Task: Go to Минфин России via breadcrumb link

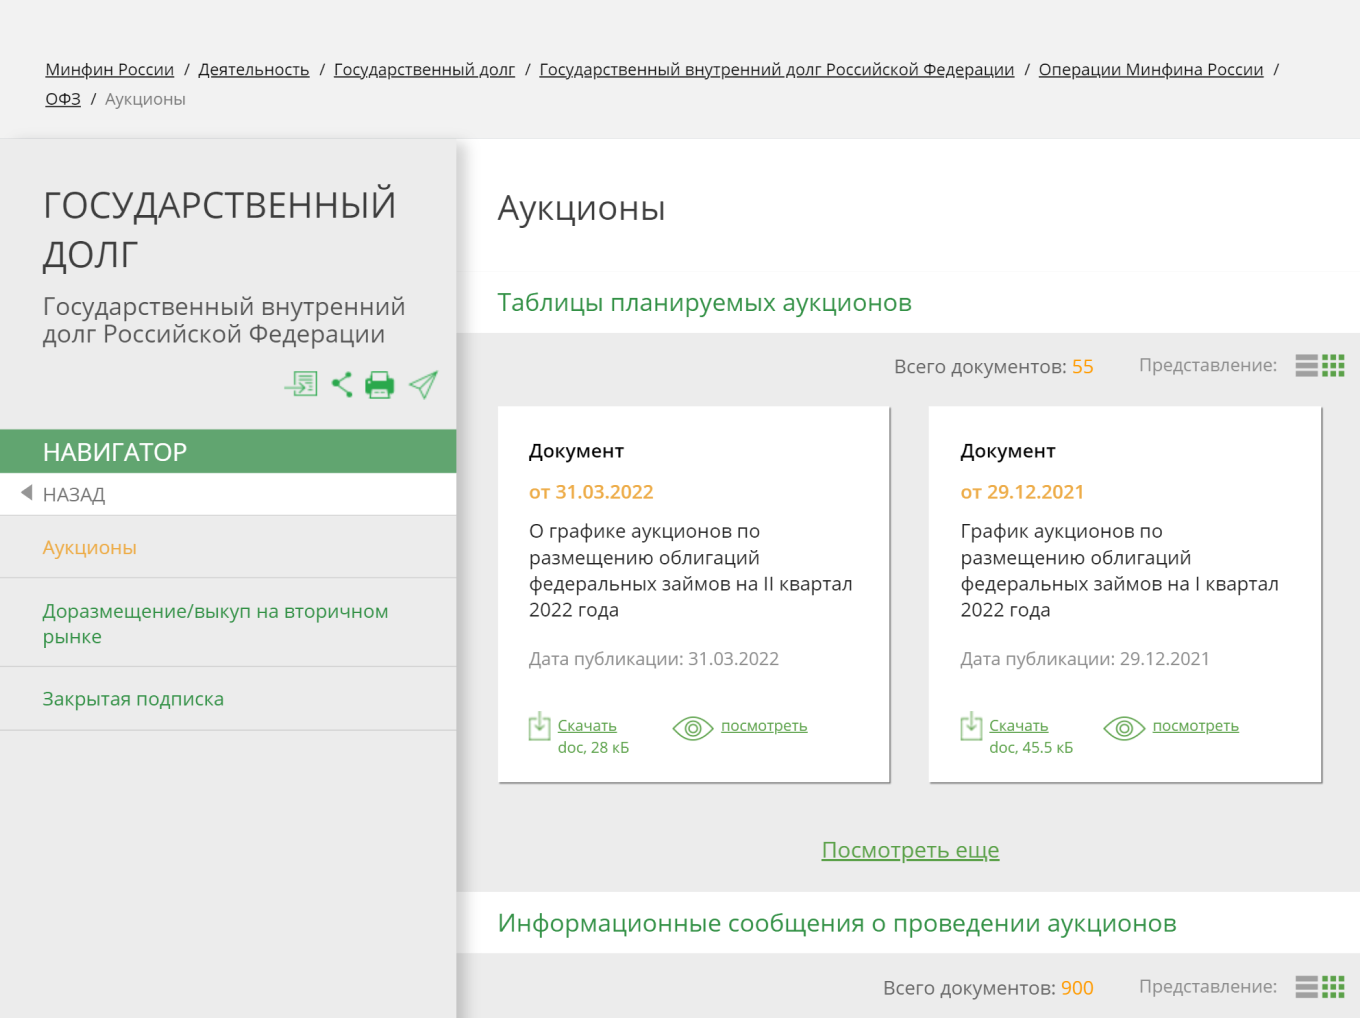Action: pos(109,69)
